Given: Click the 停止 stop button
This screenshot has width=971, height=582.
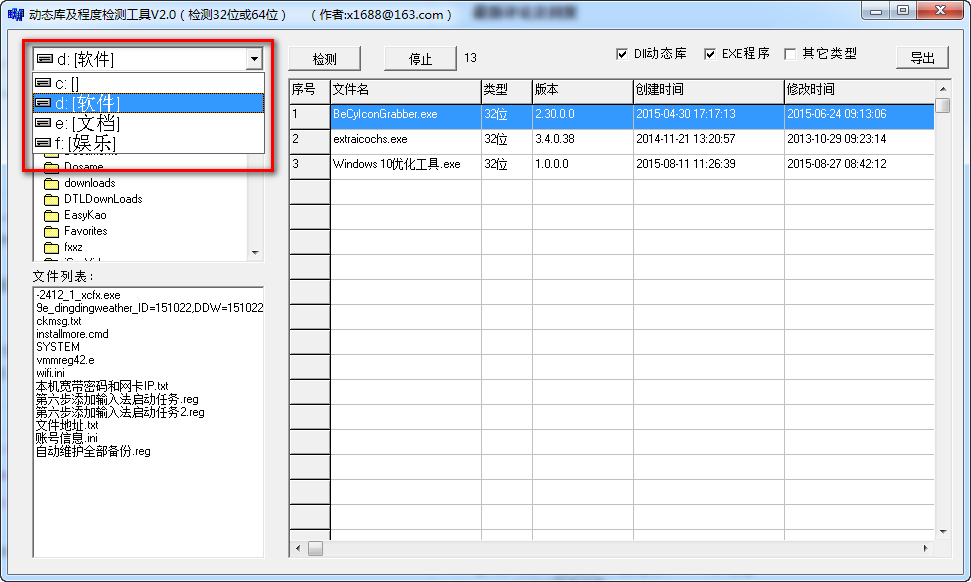Looking at the screenshot, I should click(x=420, y=59).
